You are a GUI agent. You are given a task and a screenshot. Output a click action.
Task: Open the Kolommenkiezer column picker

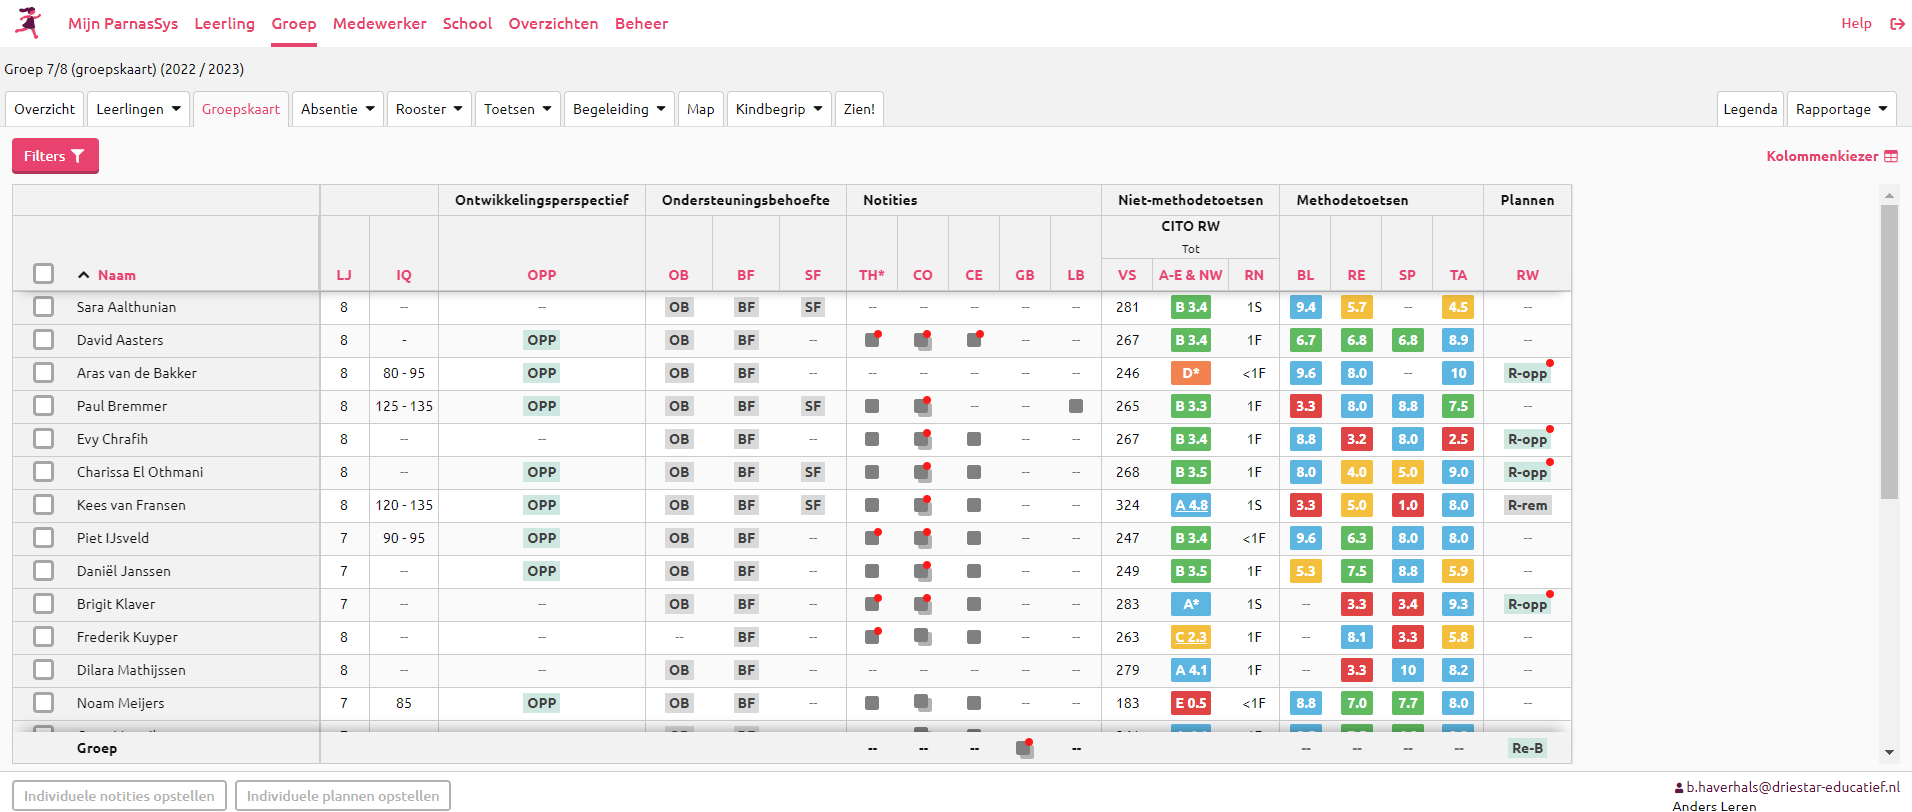1832,156
